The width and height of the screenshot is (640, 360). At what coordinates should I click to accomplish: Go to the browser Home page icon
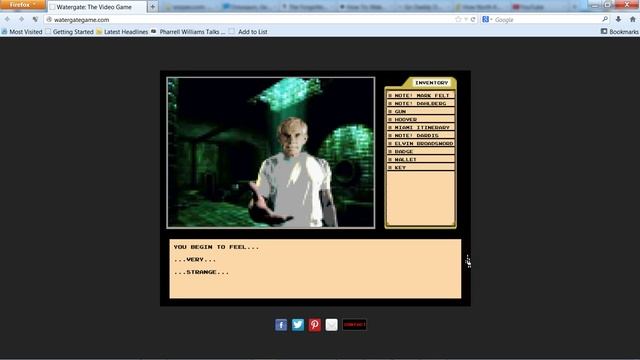[x=633, y=19]
